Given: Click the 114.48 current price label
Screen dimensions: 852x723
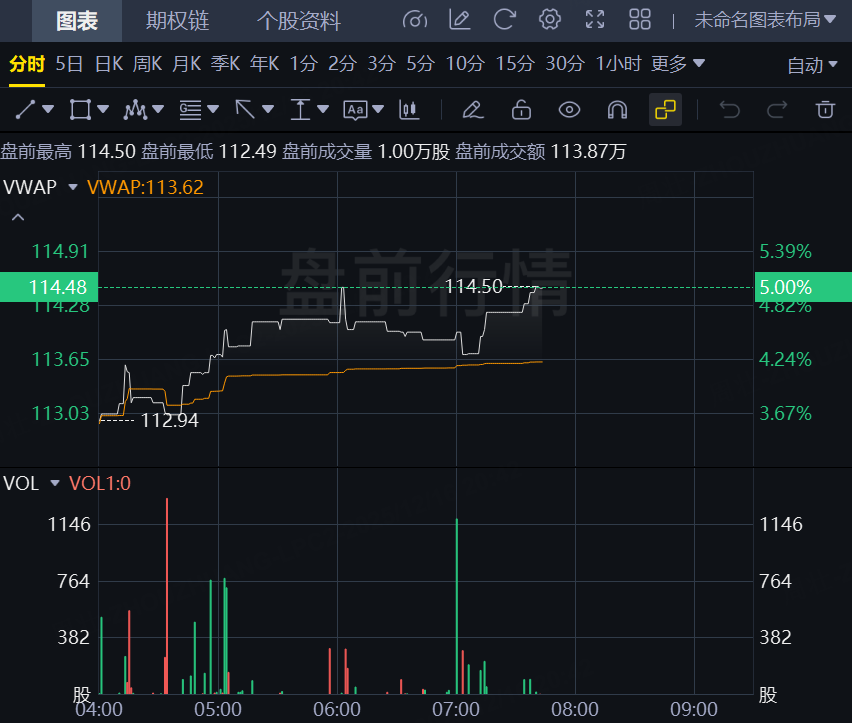Looking at the screenshot, I should click(47, 287).
